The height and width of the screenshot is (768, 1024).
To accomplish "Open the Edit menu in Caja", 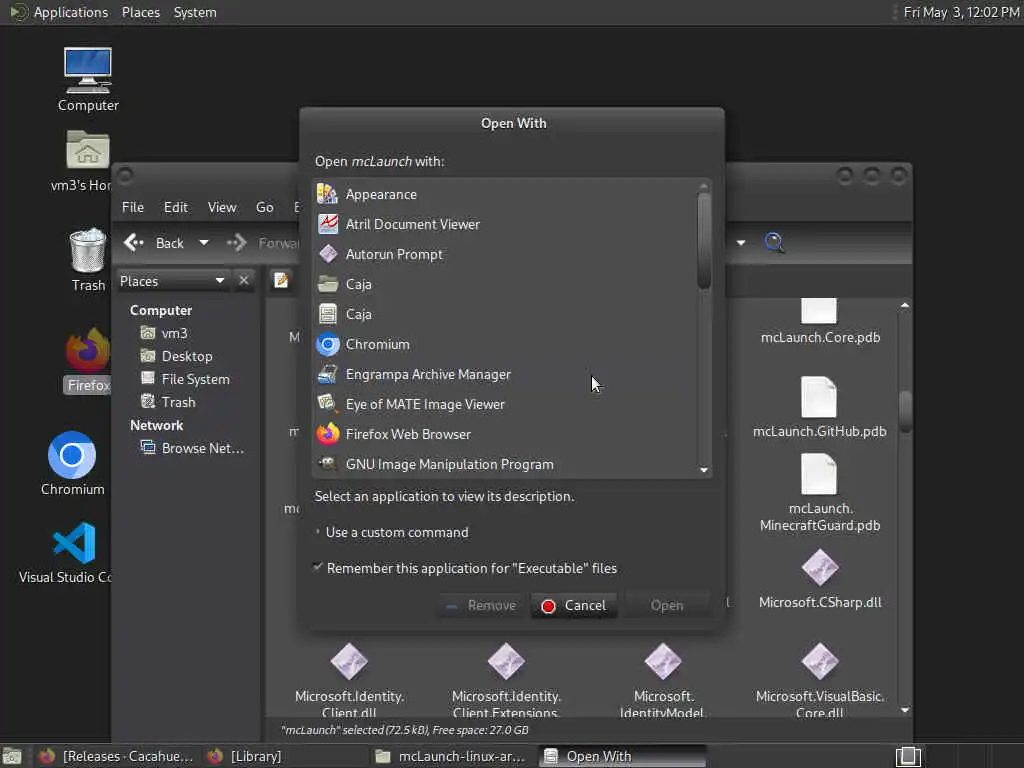I will tap(176, 207).
